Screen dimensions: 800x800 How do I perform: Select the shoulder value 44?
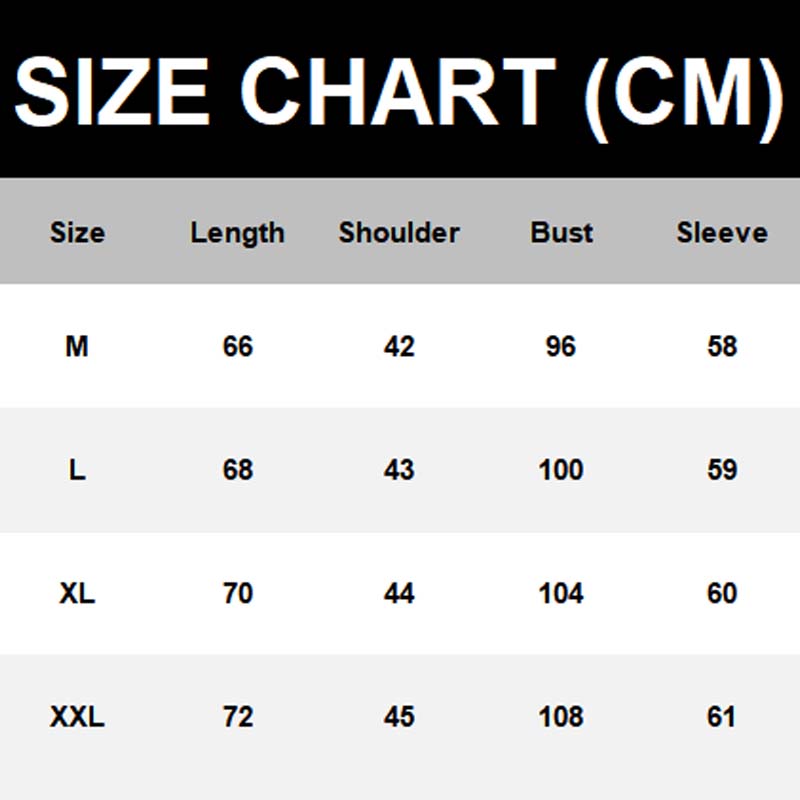[399, 593]
